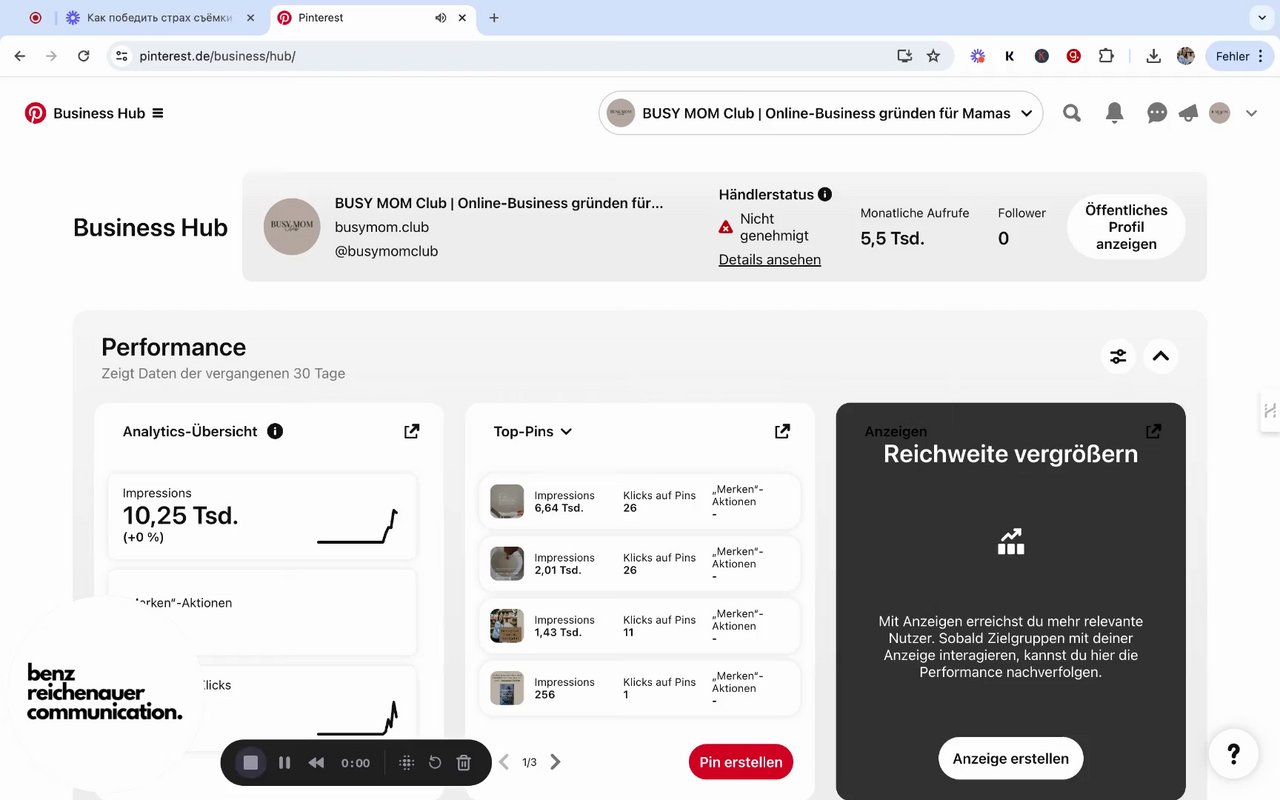Click the browser back button

point(20,56)
